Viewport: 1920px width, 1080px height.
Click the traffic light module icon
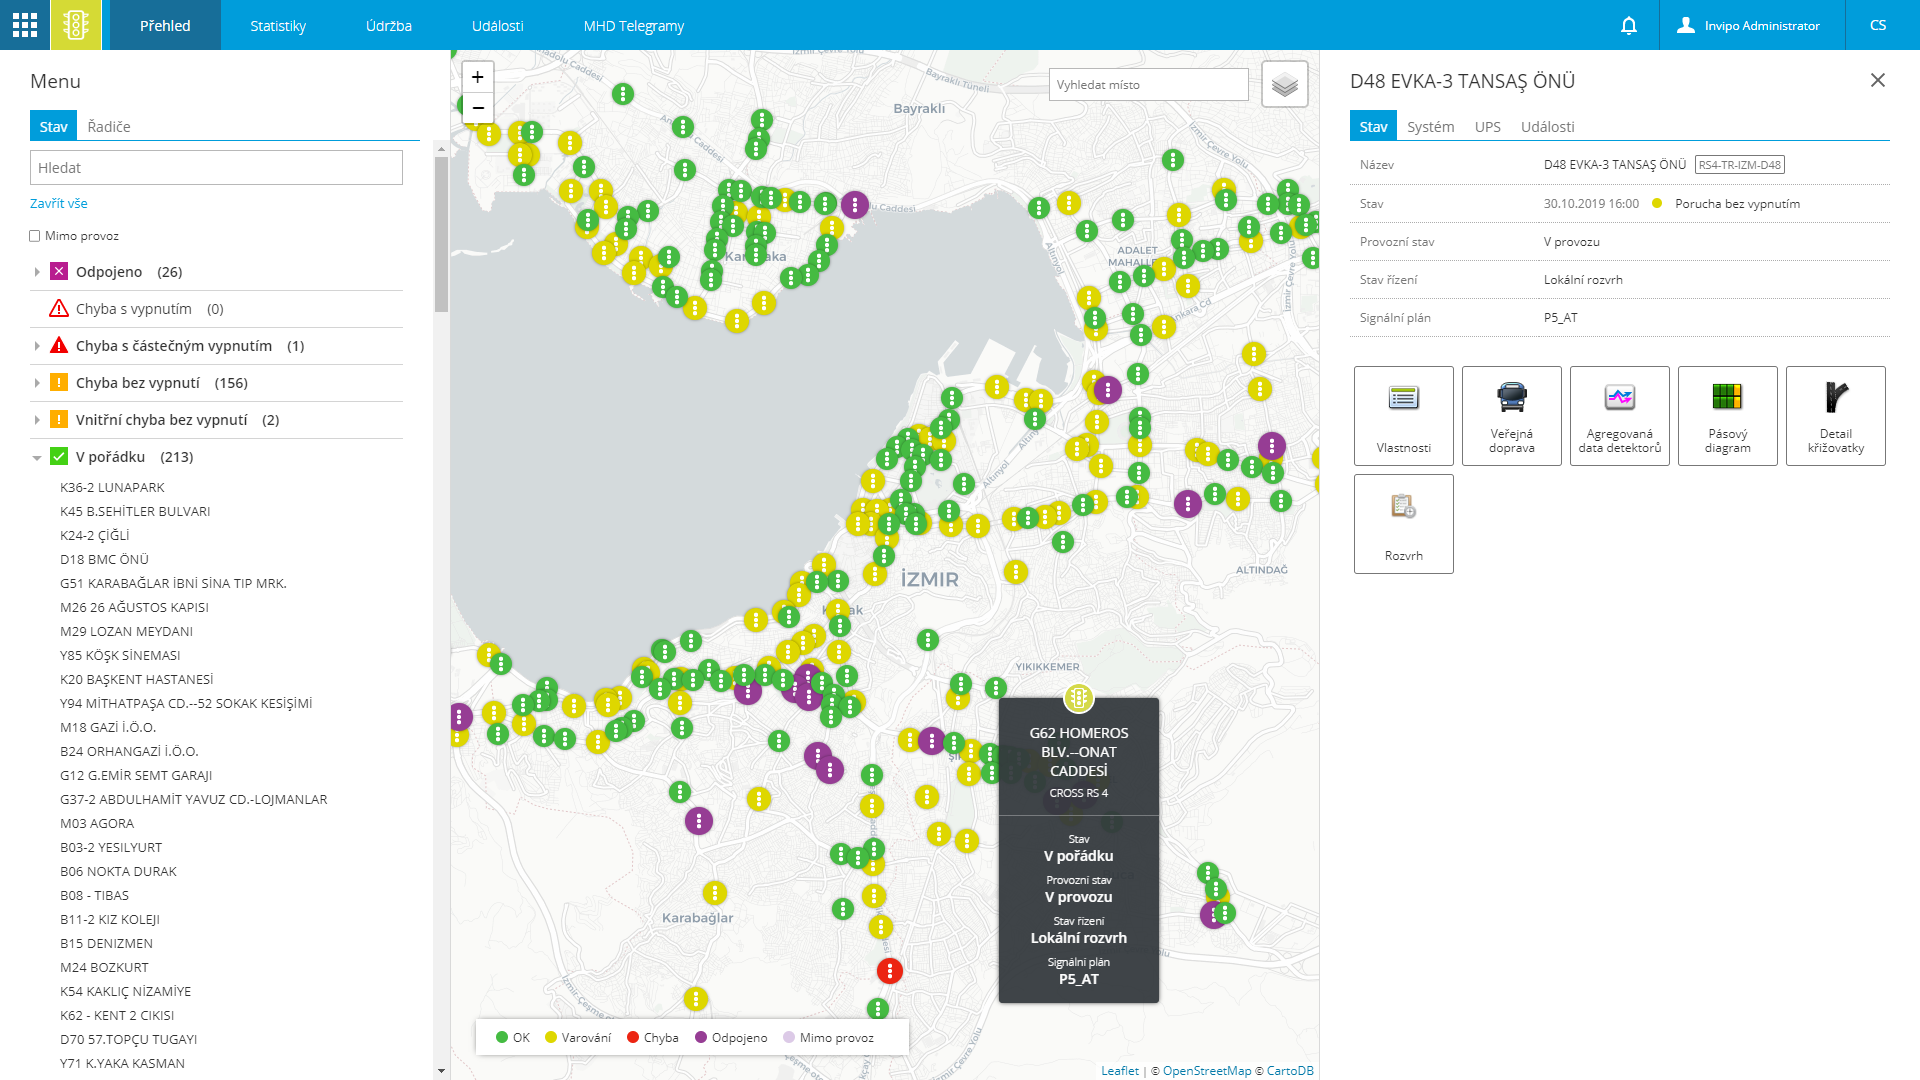(76, 25)
